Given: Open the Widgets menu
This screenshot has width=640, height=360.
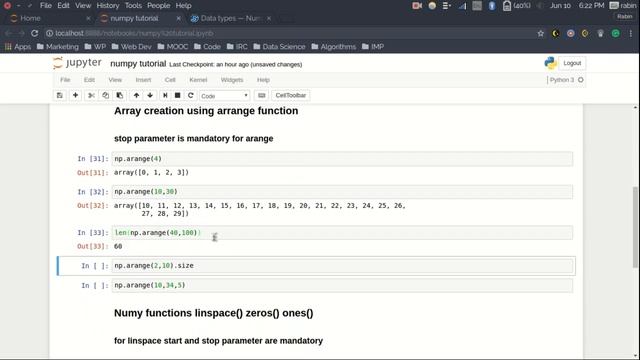Looking at the screenshot, I should (232, 80).
